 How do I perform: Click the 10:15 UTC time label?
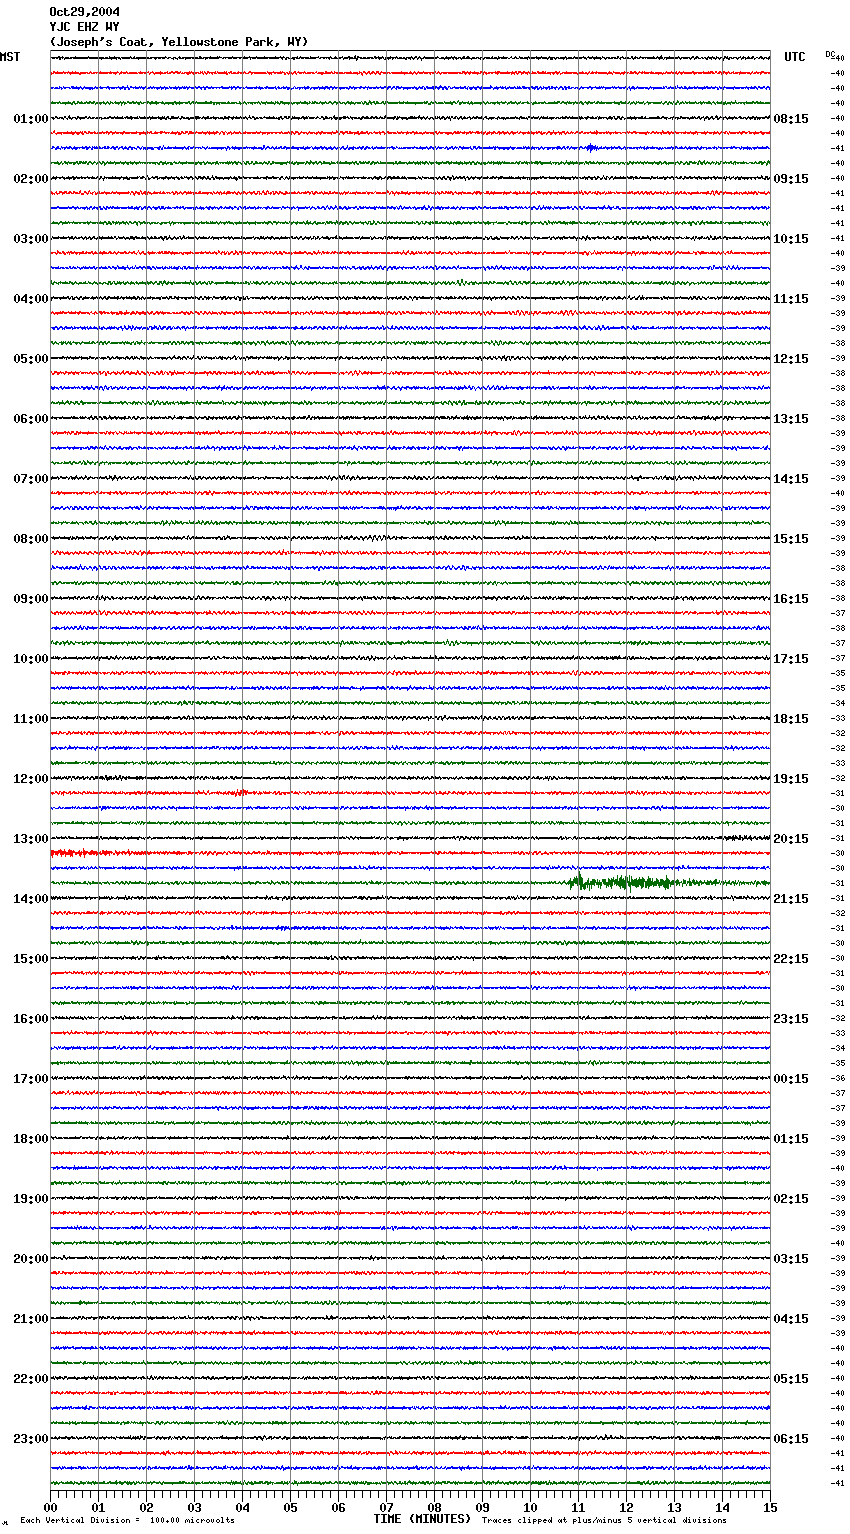click(791, 239)
